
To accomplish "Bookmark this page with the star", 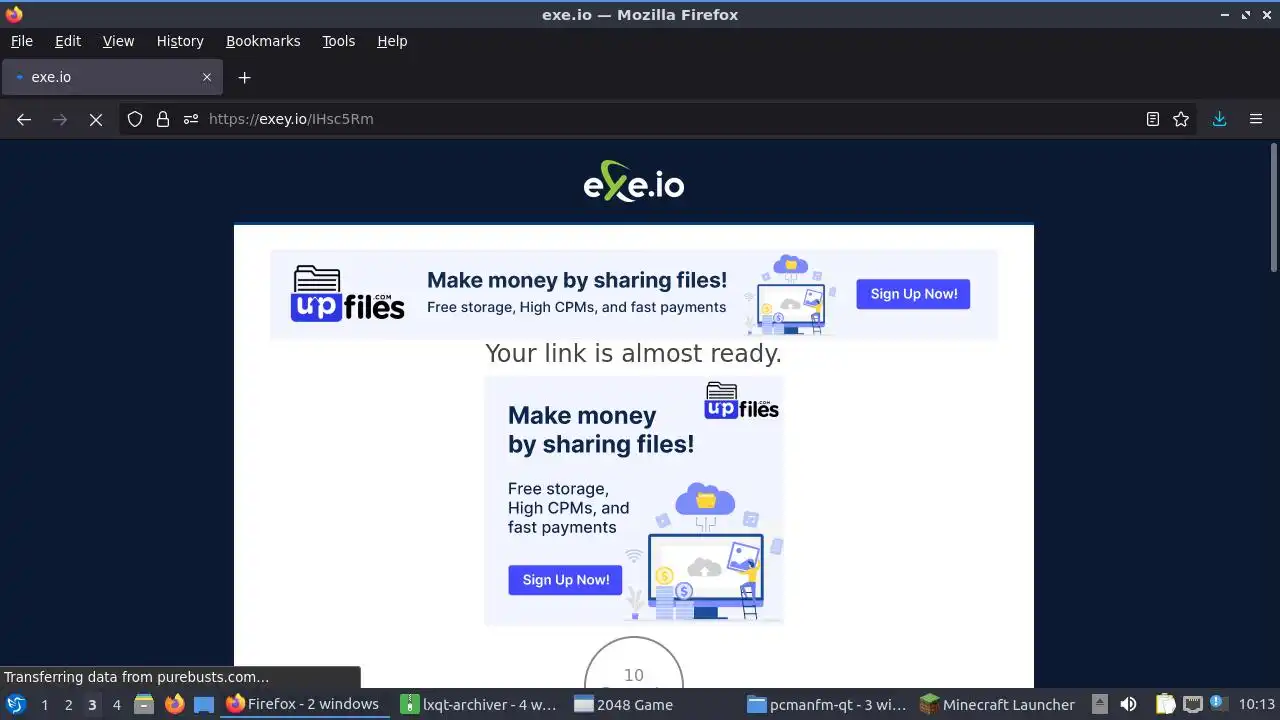I will point(1181,119).
